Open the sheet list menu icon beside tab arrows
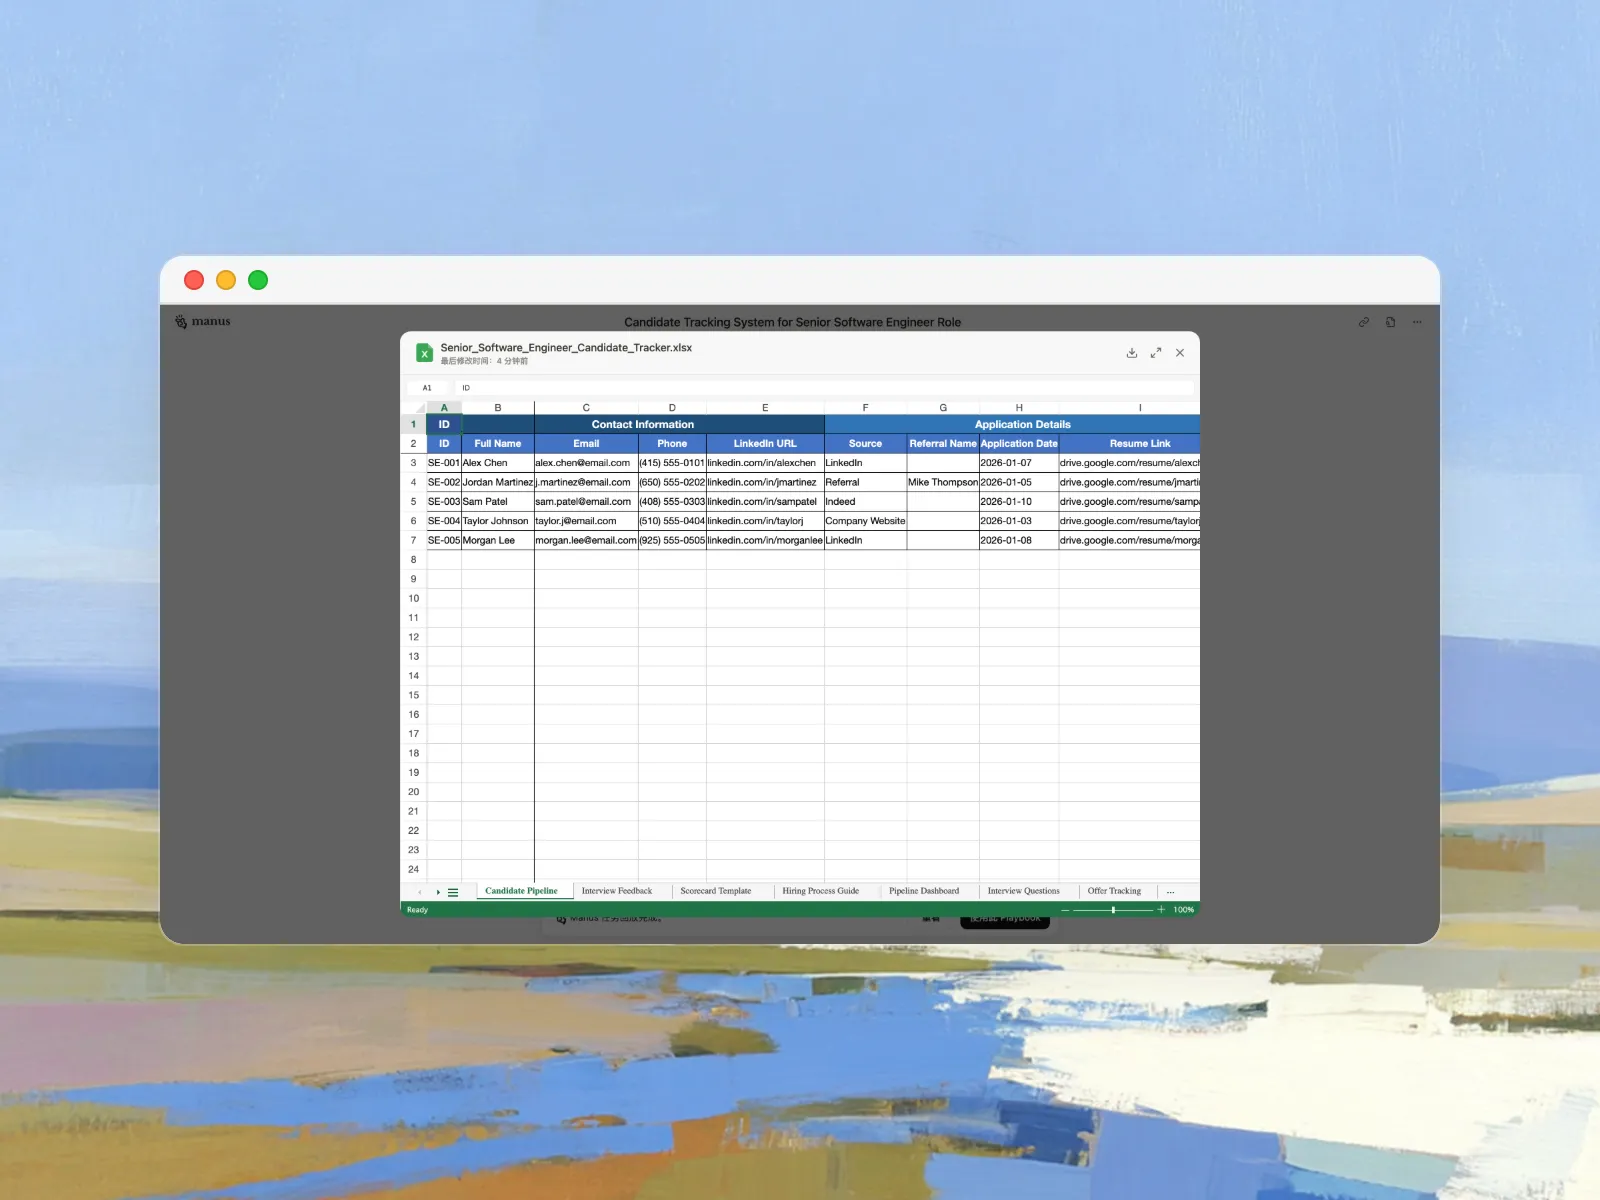The height and width of the screenshot is (1200, 1600). [453, 891]
